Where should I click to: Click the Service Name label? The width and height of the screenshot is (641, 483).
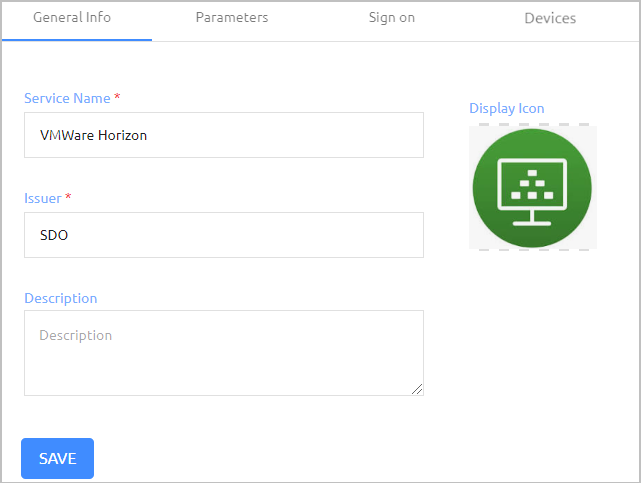pos(67,98)
